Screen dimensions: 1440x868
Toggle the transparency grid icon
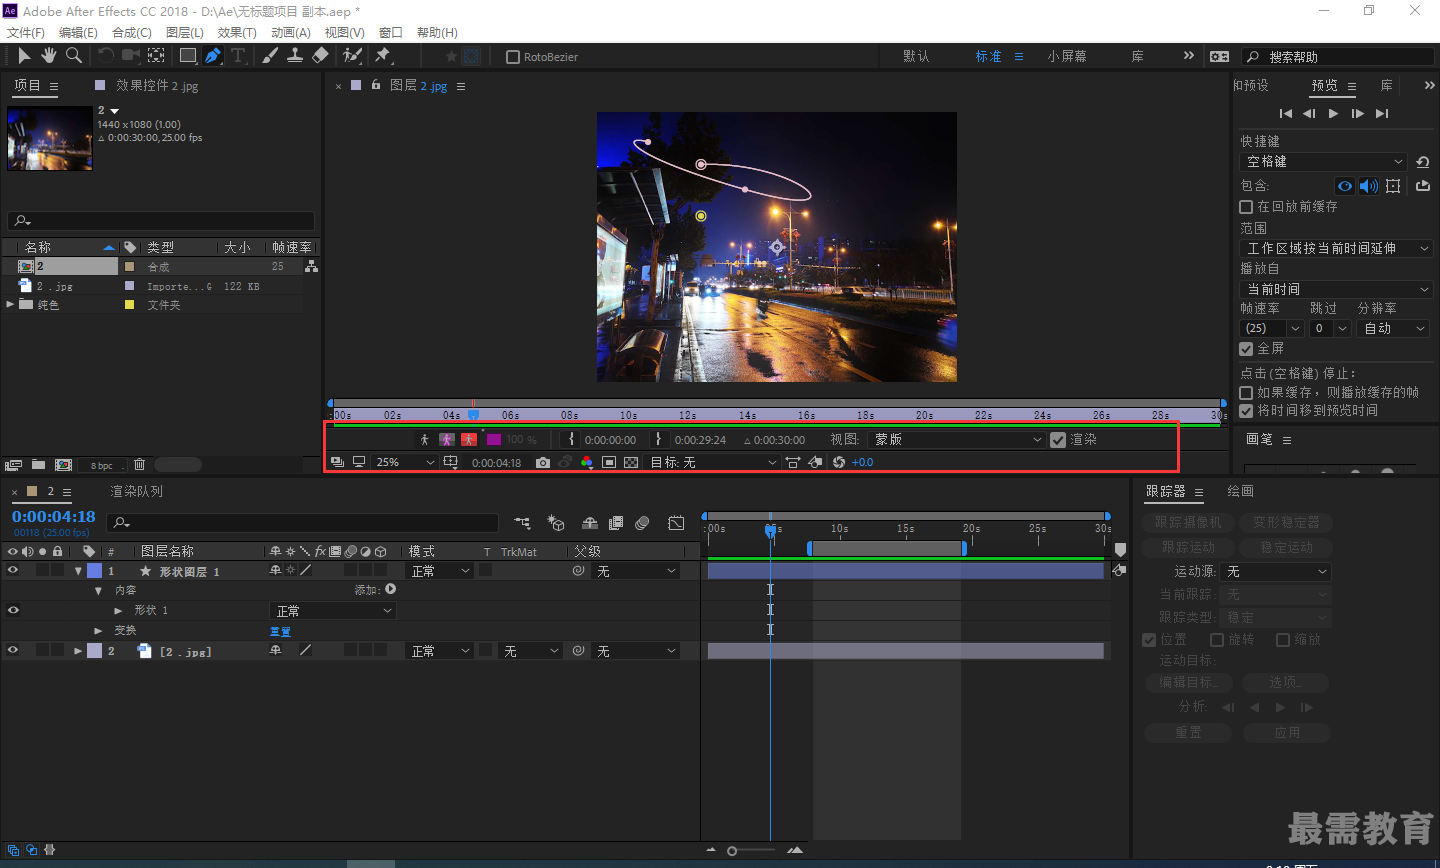(x=631, y=462)
